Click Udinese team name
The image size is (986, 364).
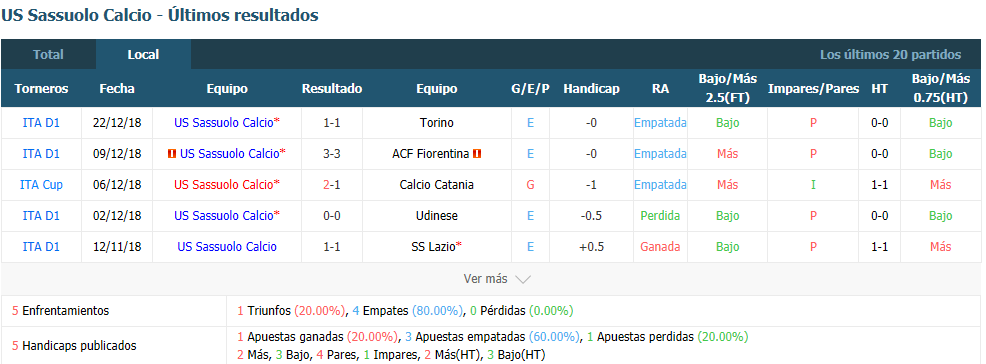click(437, 216)
